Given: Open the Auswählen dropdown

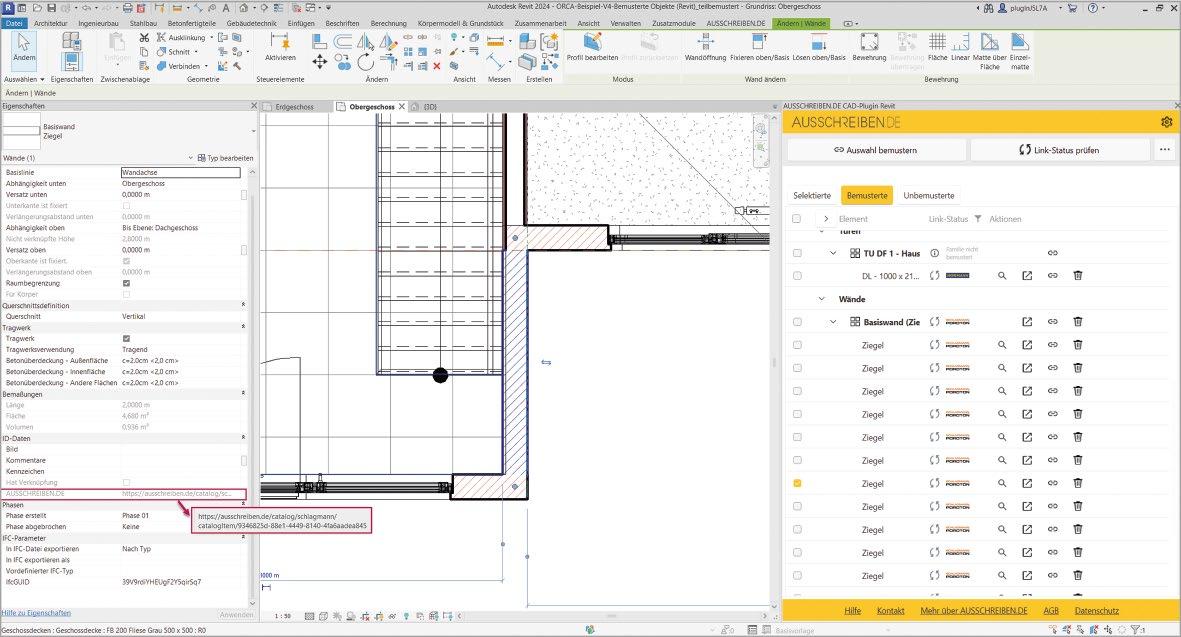Looking at the screenshot, I should point(24,79).
